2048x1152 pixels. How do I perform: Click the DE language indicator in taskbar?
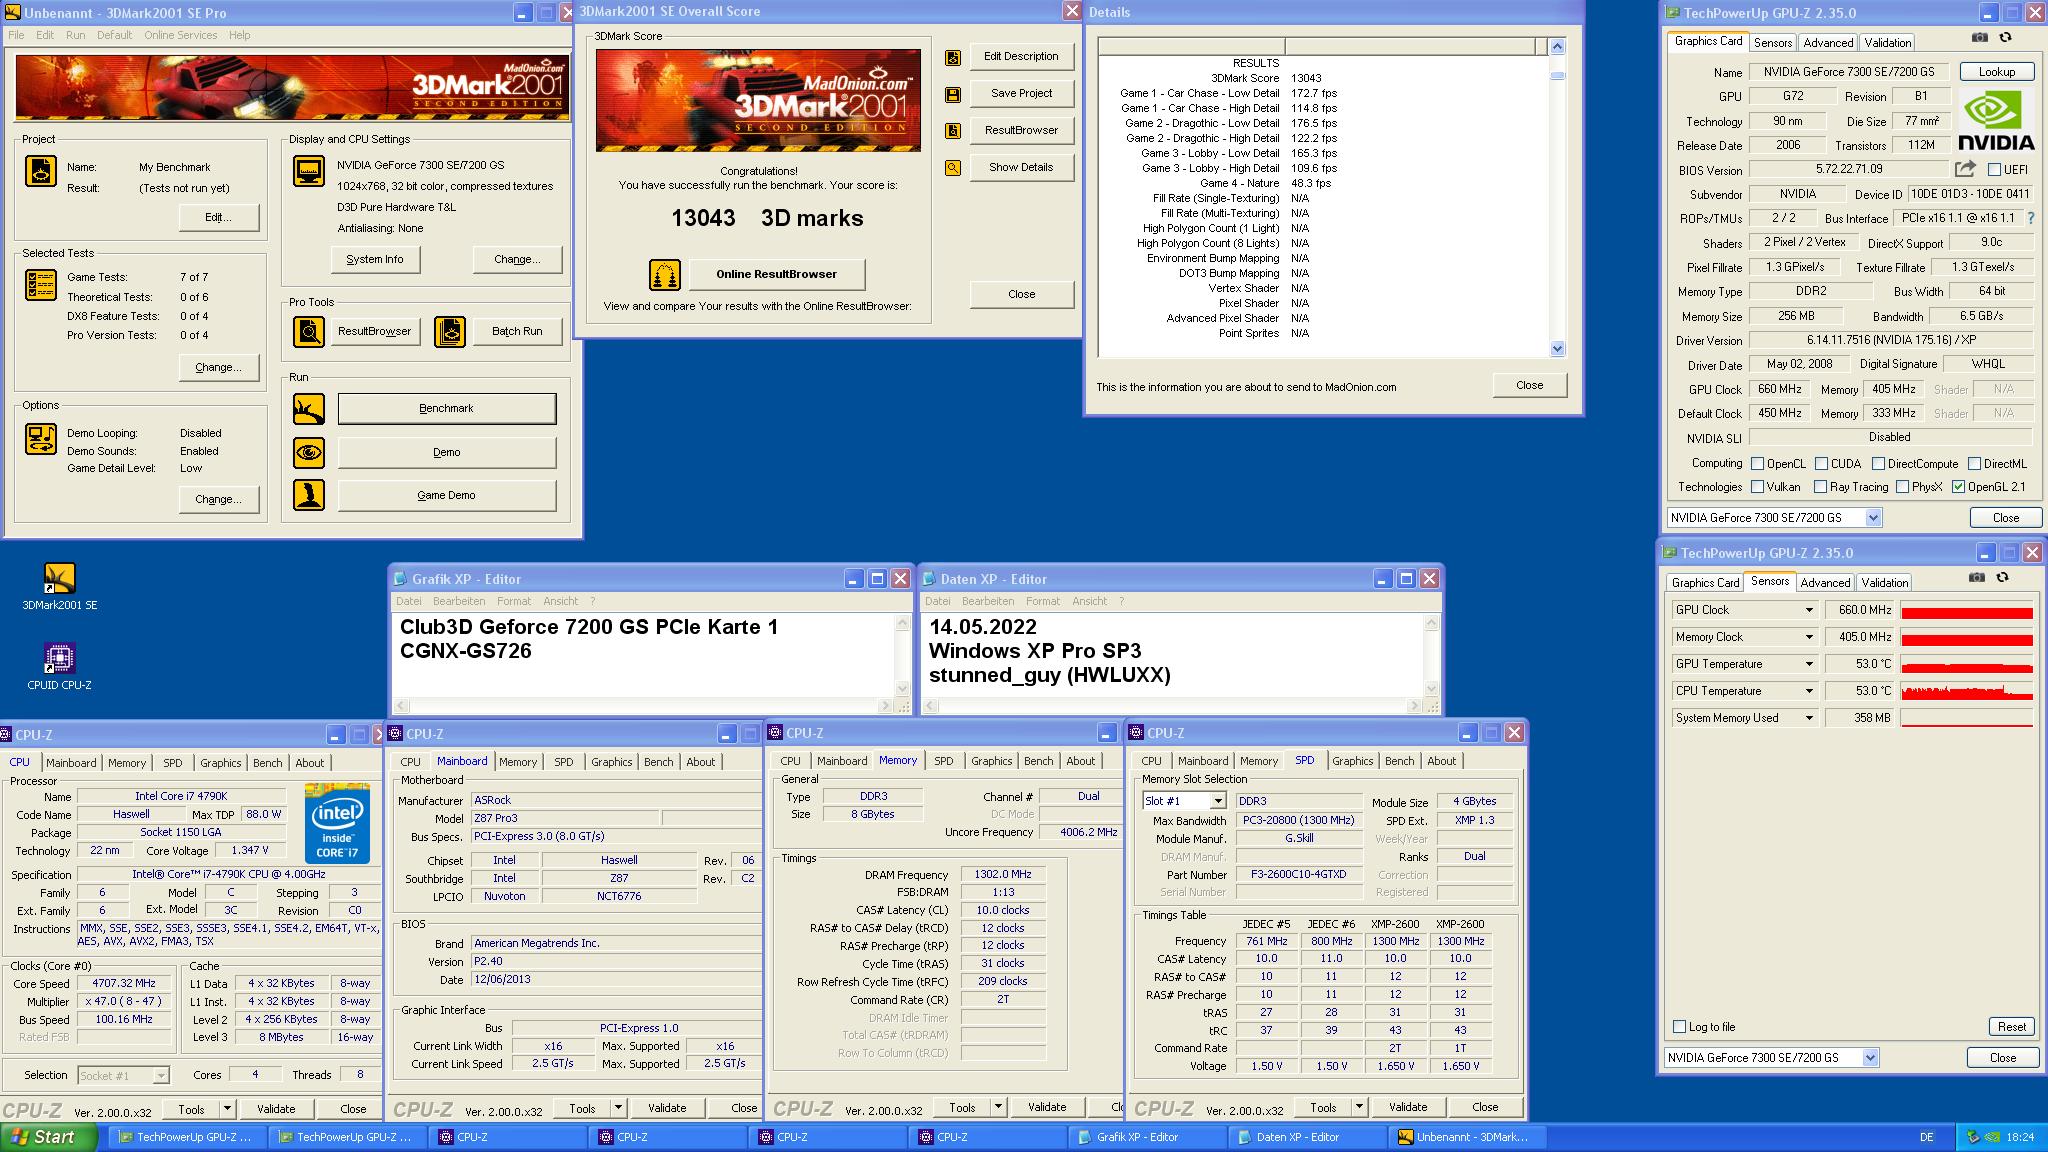point(1927,1137)
